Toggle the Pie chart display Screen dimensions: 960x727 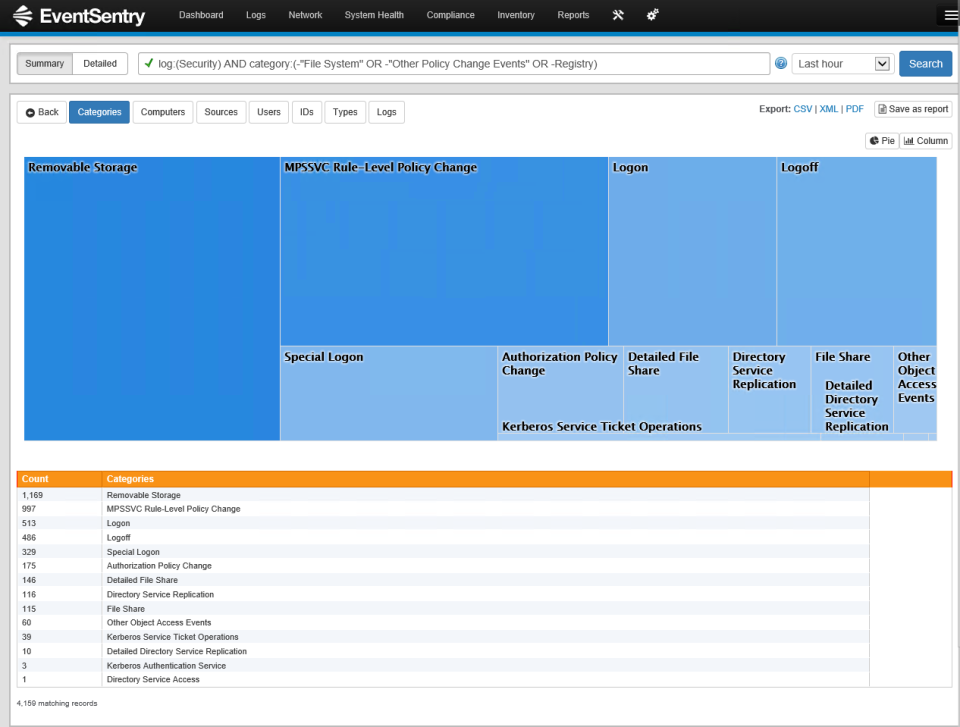(x=881, y=140)
